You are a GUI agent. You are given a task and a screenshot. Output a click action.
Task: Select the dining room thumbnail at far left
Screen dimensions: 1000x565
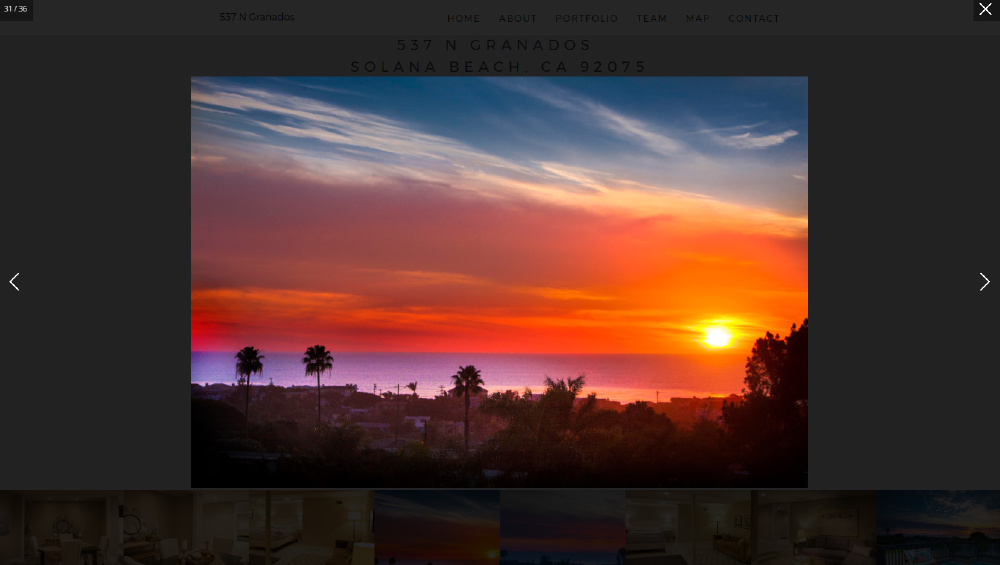pyautogui.click(x=61, y=527)
